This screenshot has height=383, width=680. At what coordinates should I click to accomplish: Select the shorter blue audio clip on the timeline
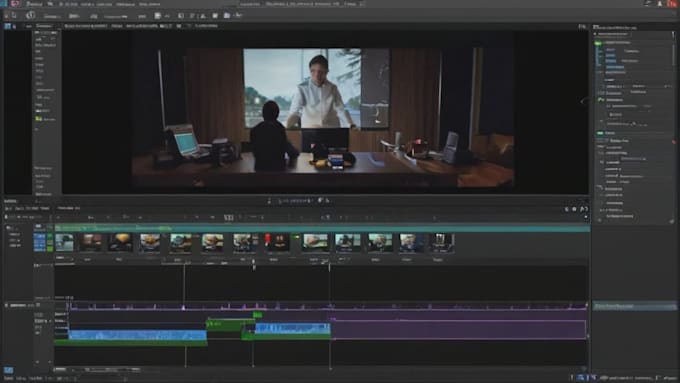[292, 329]
